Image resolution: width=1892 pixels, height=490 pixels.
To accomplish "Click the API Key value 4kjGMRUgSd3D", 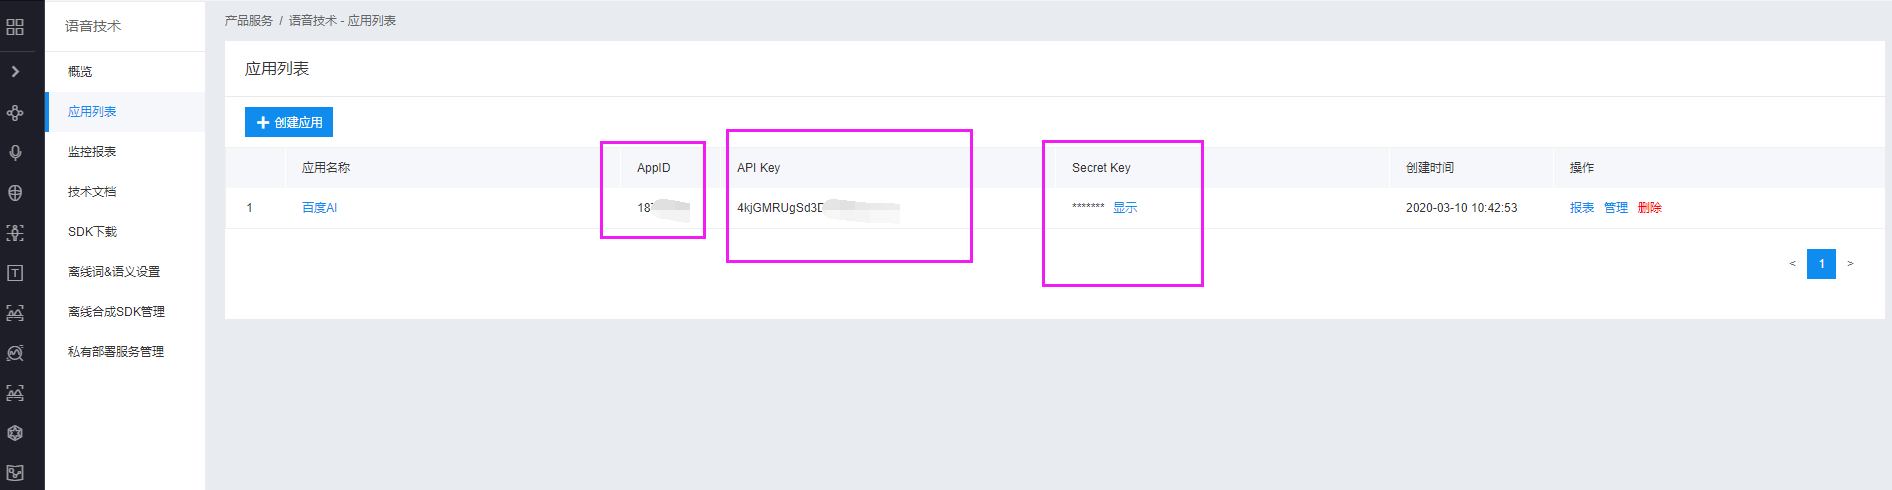I will point(780,208).
